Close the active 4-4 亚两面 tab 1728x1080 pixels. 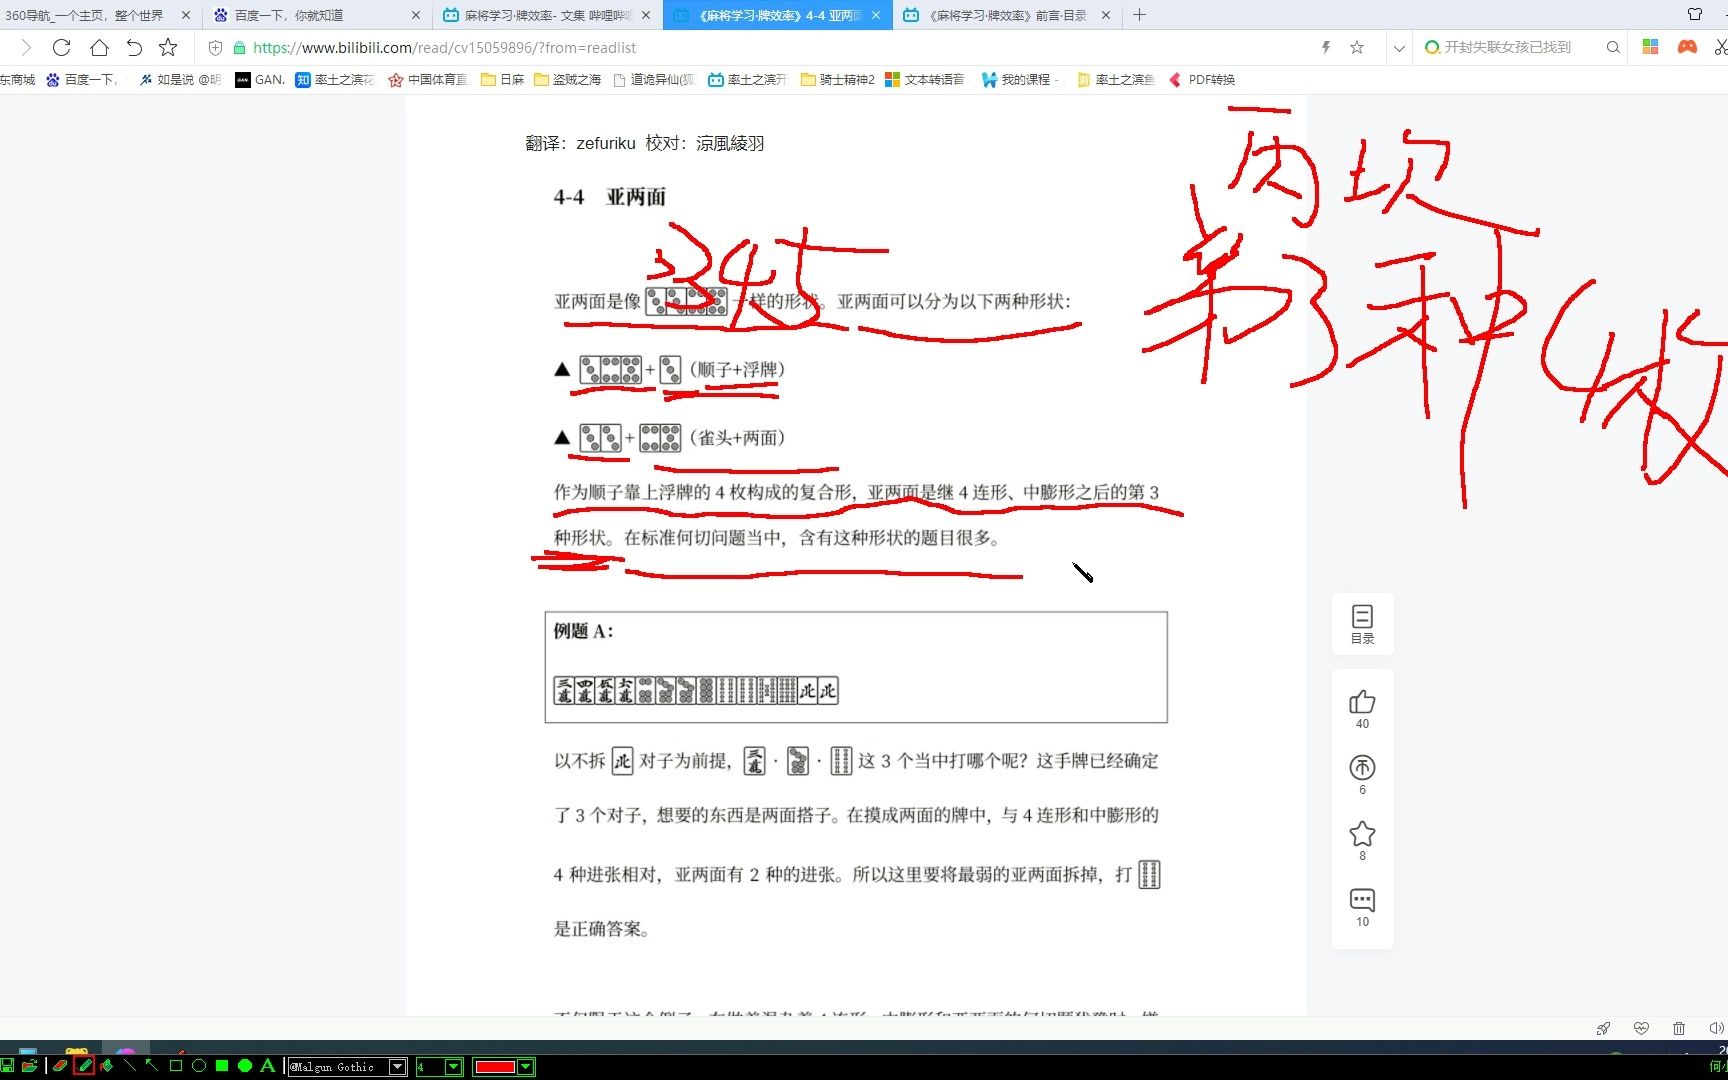[x=876, y=15]
